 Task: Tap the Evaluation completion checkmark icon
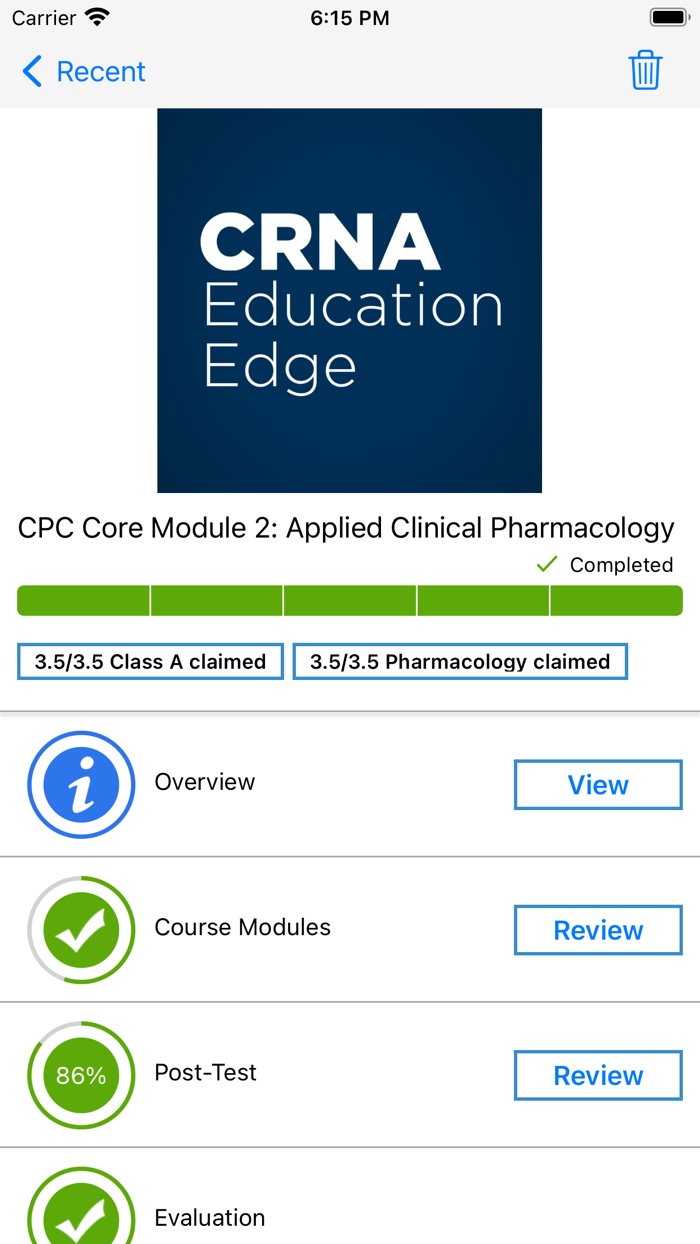[81, 1214]
